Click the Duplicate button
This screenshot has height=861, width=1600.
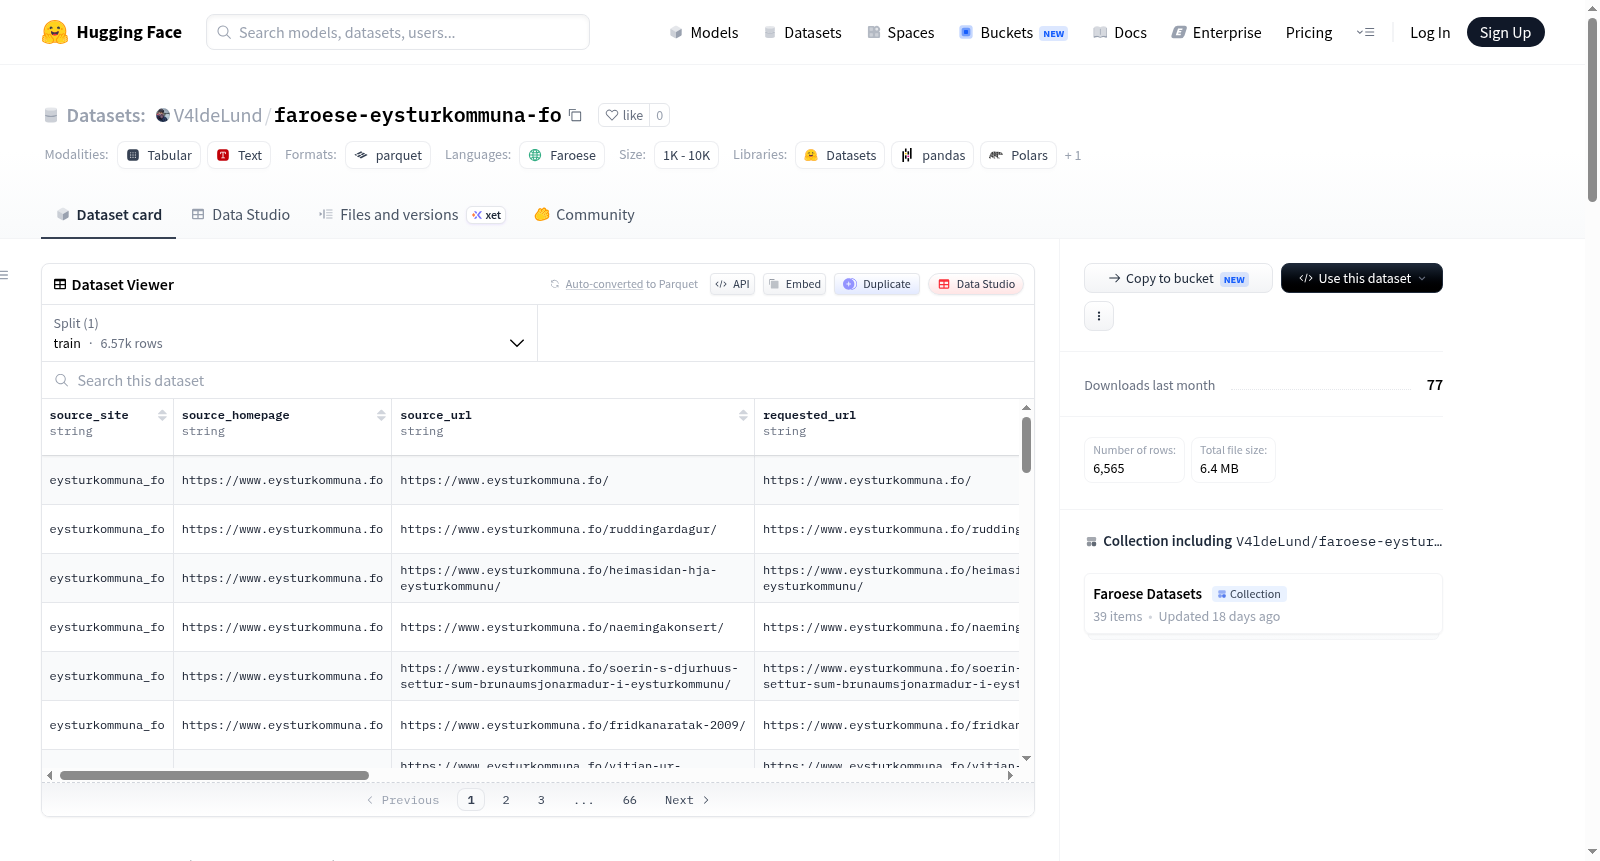[877, 284]
